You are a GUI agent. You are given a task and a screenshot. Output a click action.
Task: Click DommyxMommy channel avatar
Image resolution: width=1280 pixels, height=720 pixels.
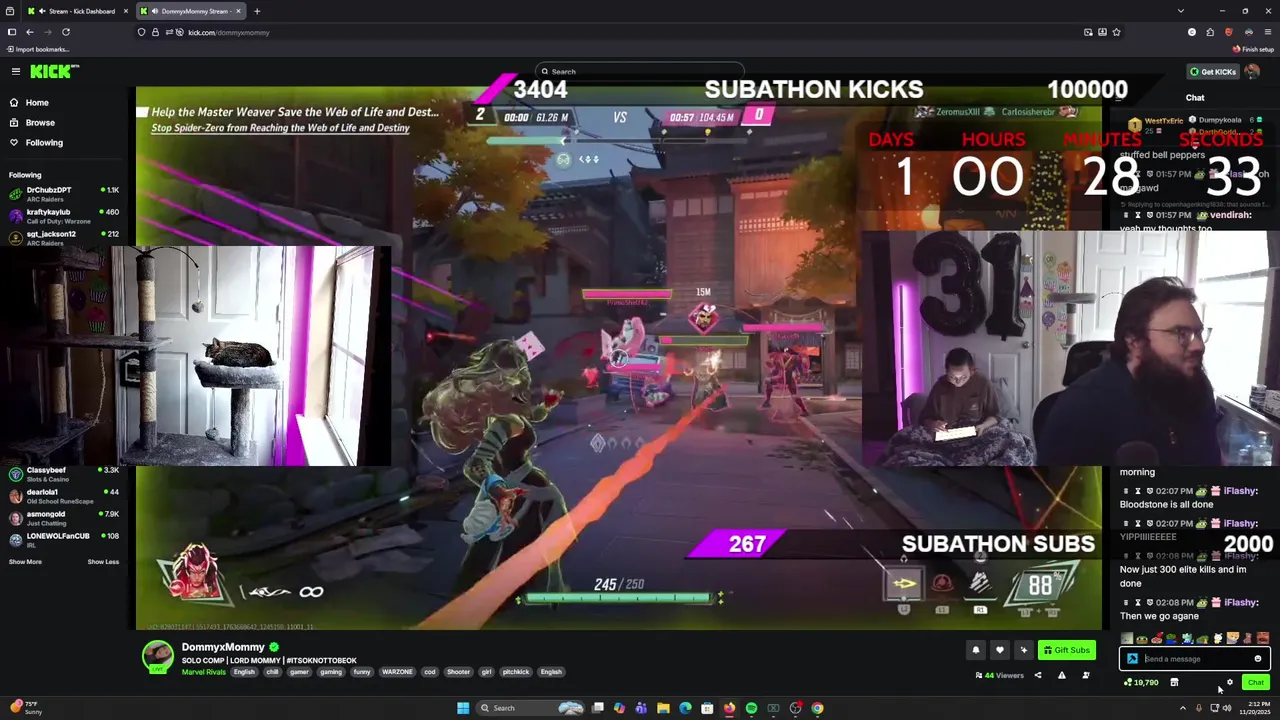[x=157, y=655]
